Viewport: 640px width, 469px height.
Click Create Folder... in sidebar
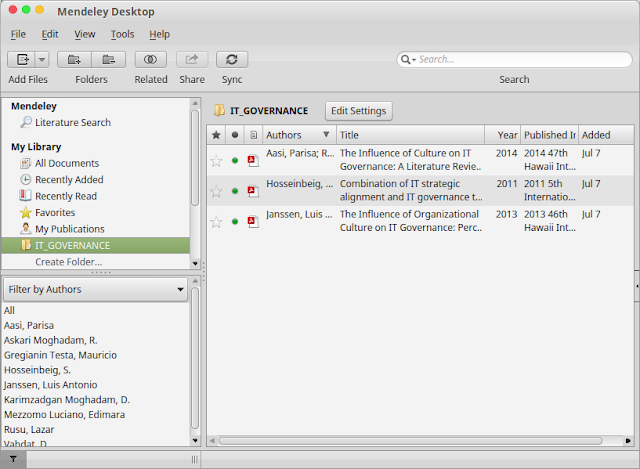69,262
